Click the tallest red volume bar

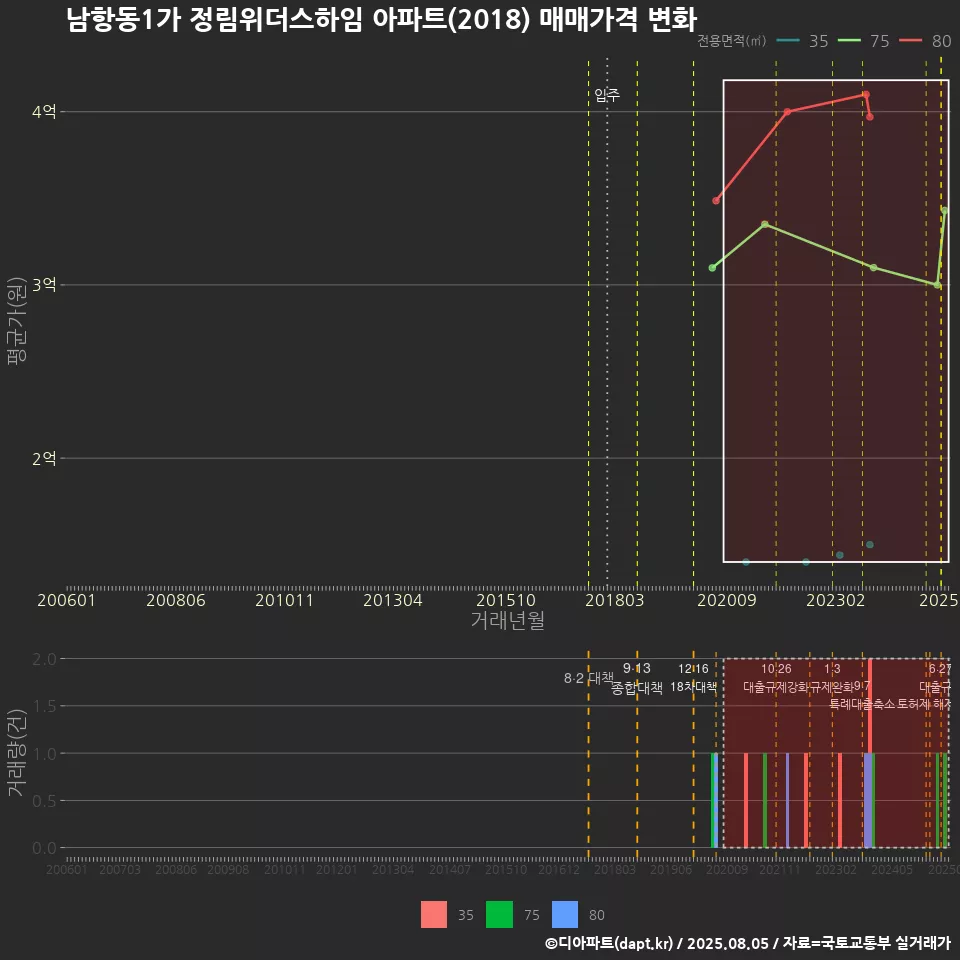[870, 706]
